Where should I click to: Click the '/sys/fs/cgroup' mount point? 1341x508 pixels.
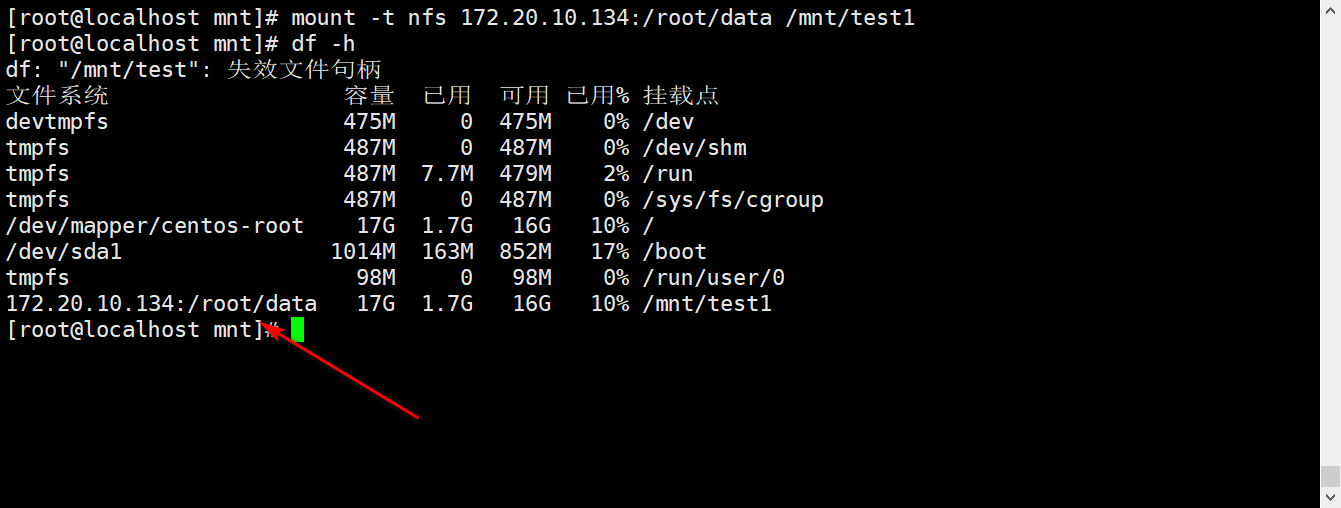(x=733, y=200)
